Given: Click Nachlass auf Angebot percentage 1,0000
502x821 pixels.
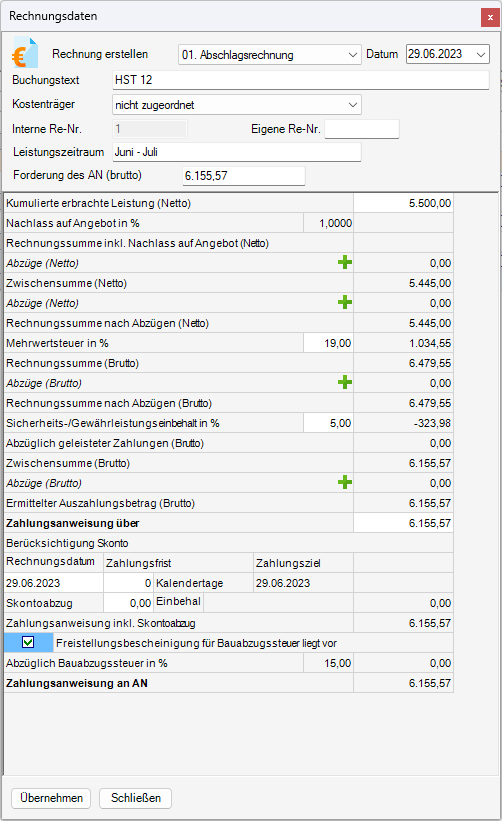Looking at the screenshot, I should pyautogui.click(x=328, y=223).
